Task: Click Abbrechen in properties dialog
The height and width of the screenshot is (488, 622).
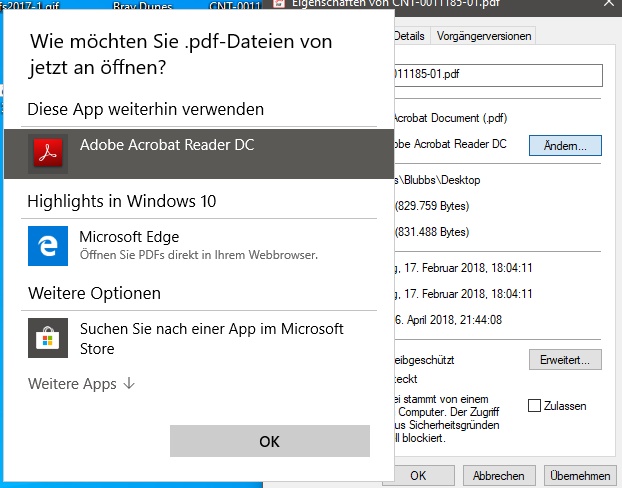Action: coord(499,475)
